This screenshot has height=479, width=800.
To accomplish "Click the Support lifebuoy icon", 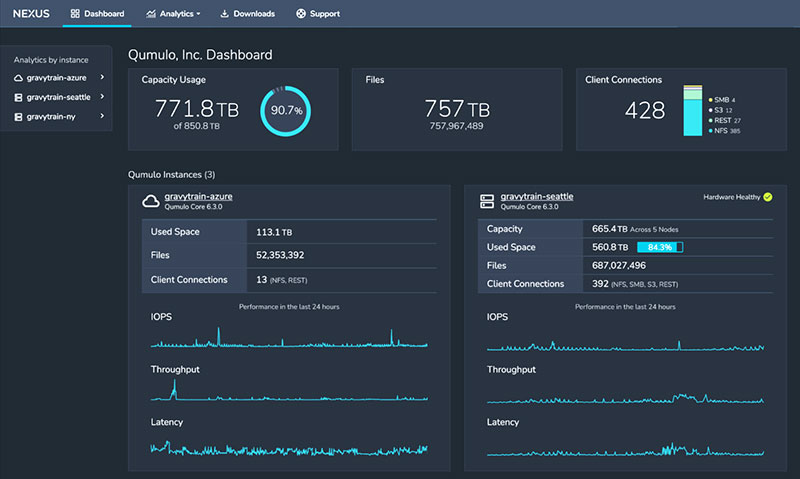I will pos(301,14).
